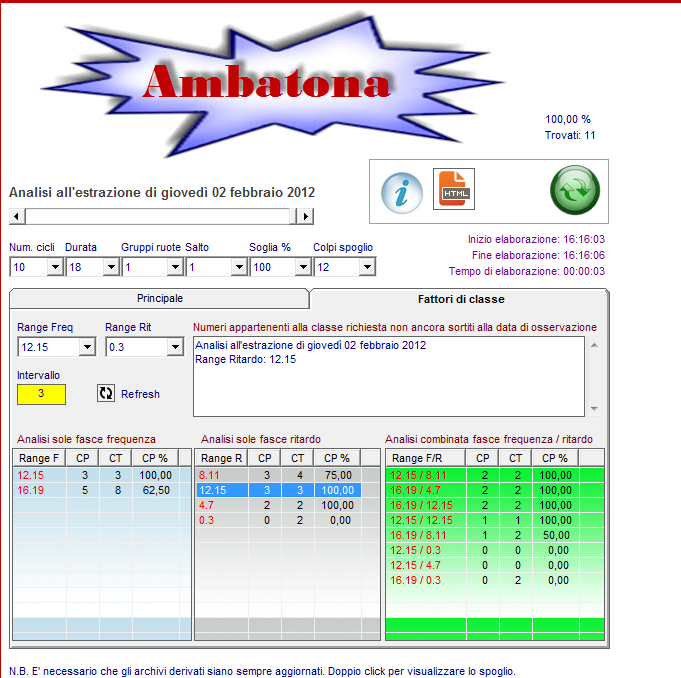Viewport: 681px width, 678px height.
Task: Click the date scrollbar right arrow
Action: pos(306,216)
